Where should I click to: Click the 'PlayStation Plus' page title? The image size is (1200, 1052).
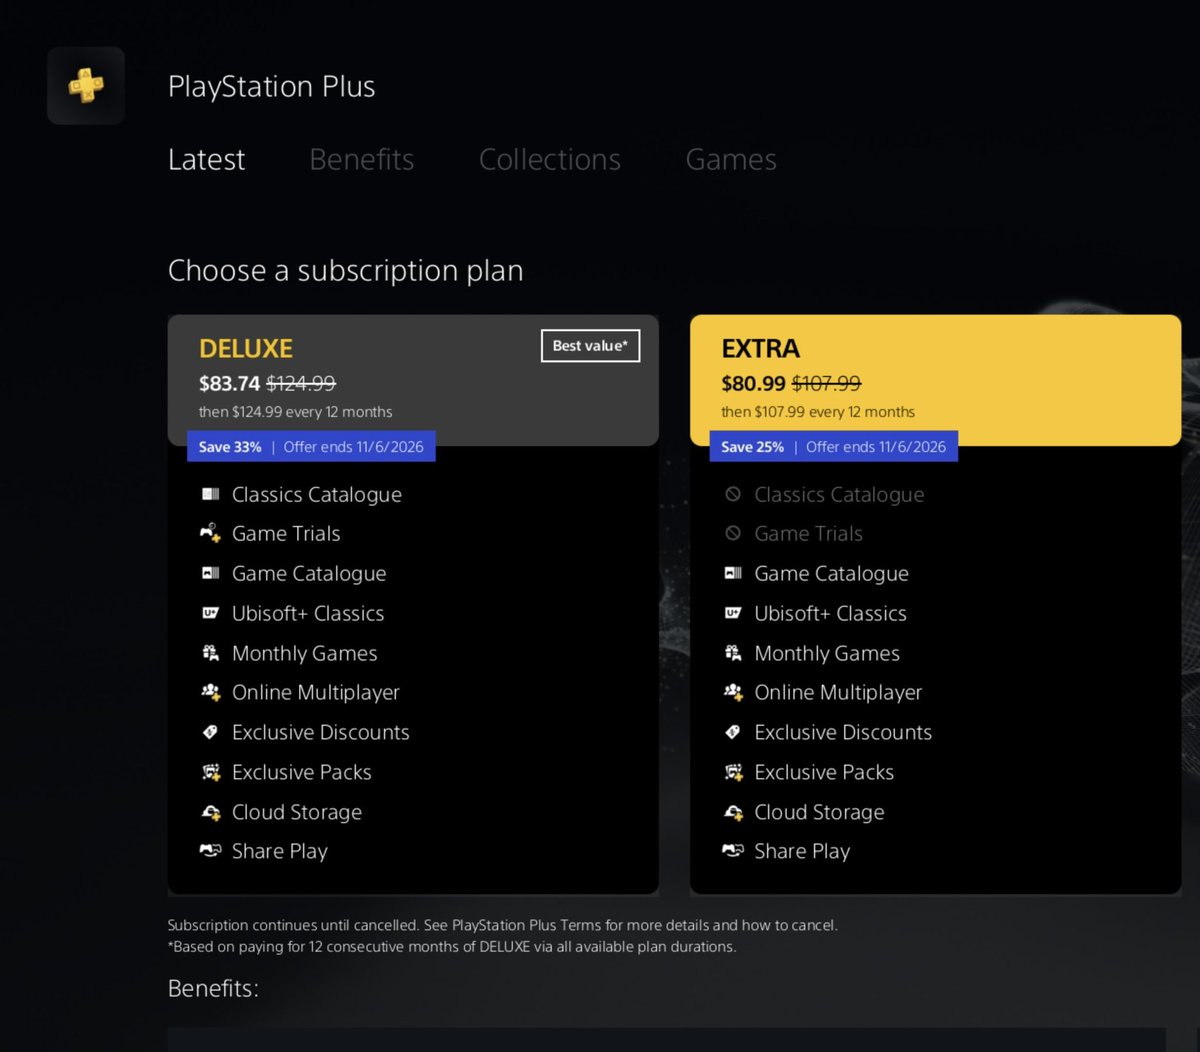pyautogui.click(x=272, y=87)
